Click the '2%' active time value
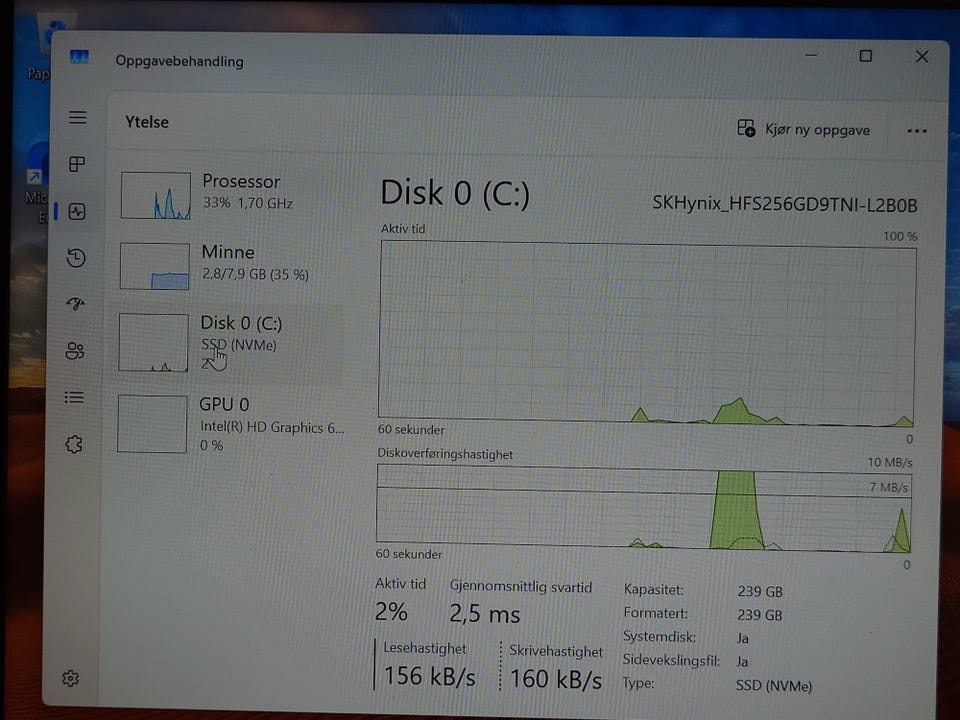The height and width of the screenshot is (720, 960). click(391, 611)
